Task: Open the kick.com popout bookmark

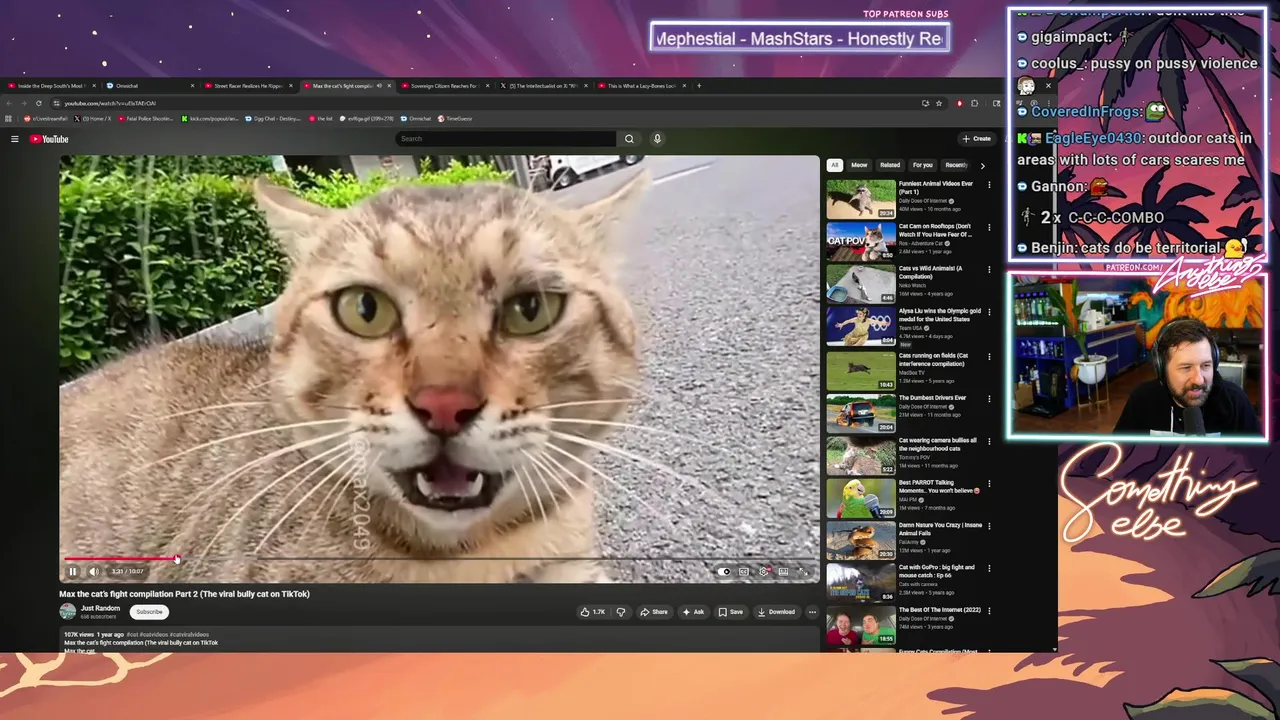Action: [x=211, y=119]
